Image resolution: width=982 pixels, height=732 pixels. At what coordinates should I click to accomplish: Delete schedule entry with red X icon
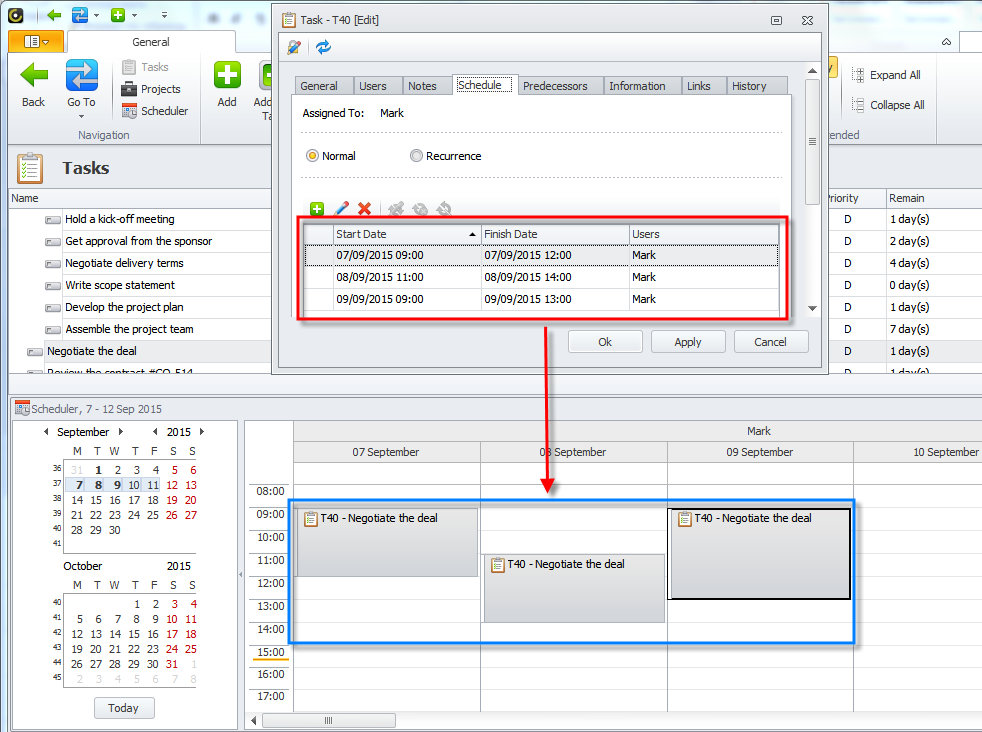[x=365, y=209]
